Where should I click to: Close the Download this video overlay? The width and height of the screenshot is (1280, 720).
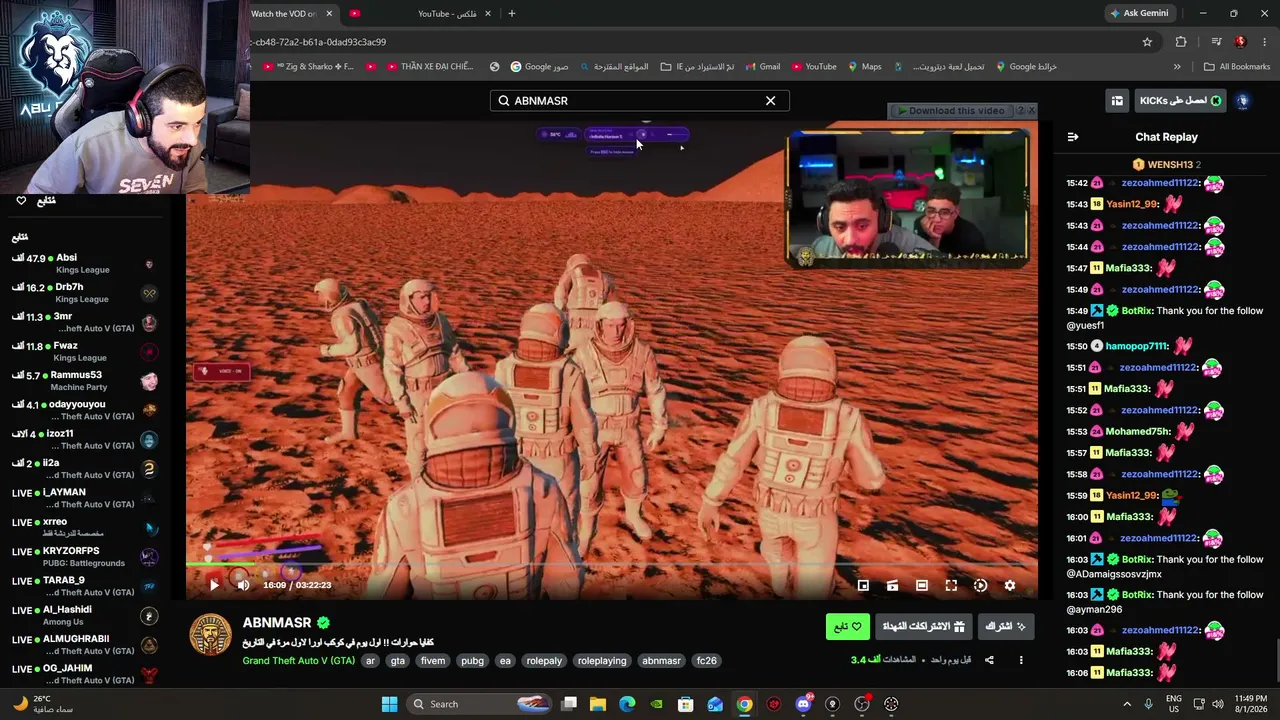[x=1032, y=110]
